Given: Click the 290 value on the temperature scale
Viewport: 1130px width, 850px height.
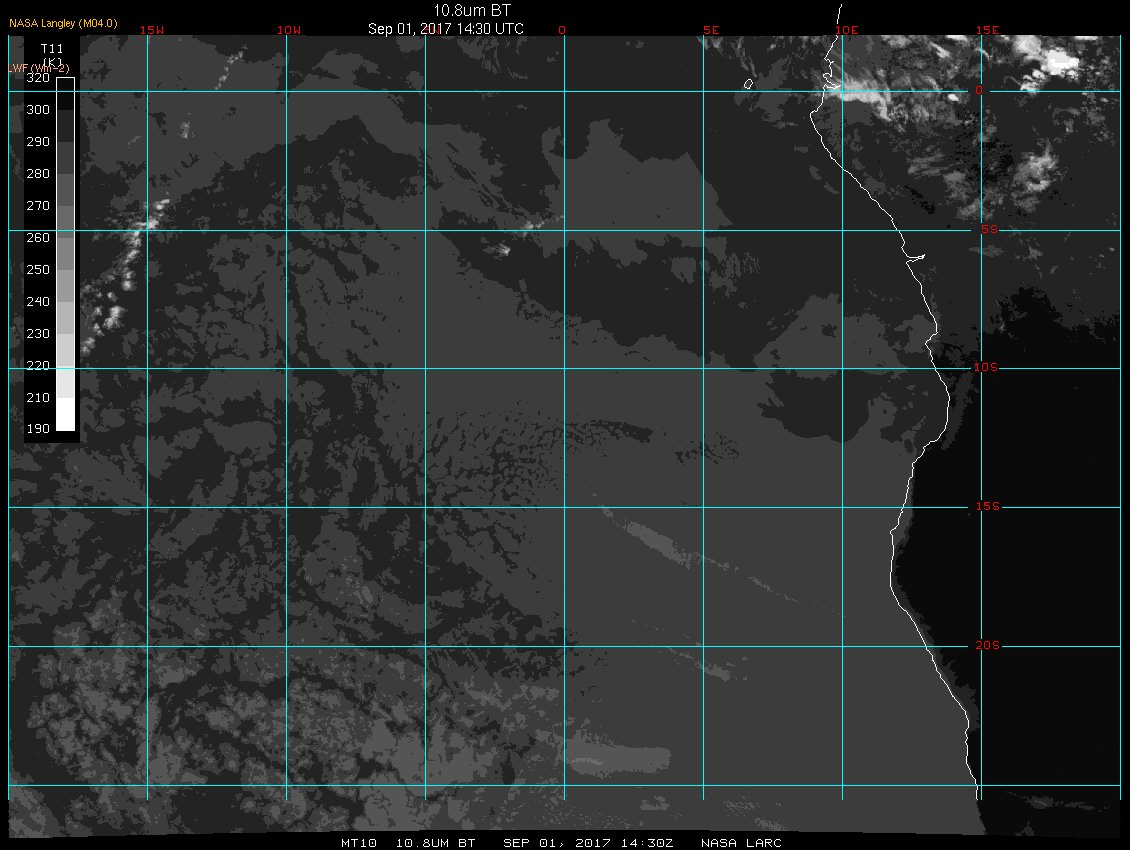Looking at the screenshot, I should click(x=38, y=142).
